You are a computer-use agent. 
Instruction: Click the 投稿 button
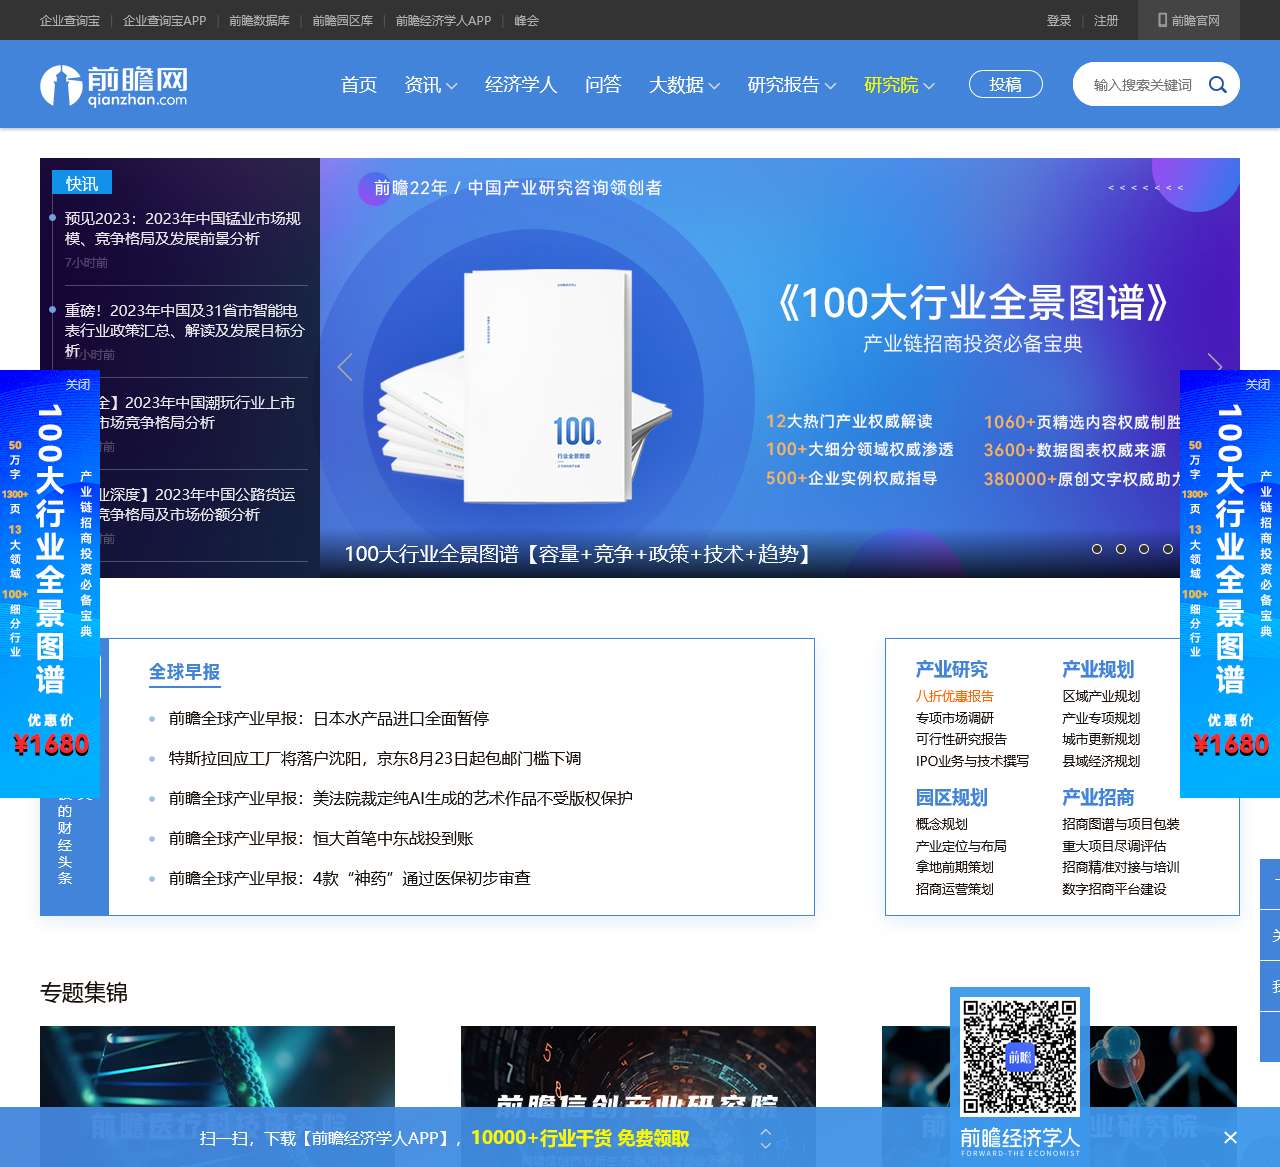(x=1006, y=85)
